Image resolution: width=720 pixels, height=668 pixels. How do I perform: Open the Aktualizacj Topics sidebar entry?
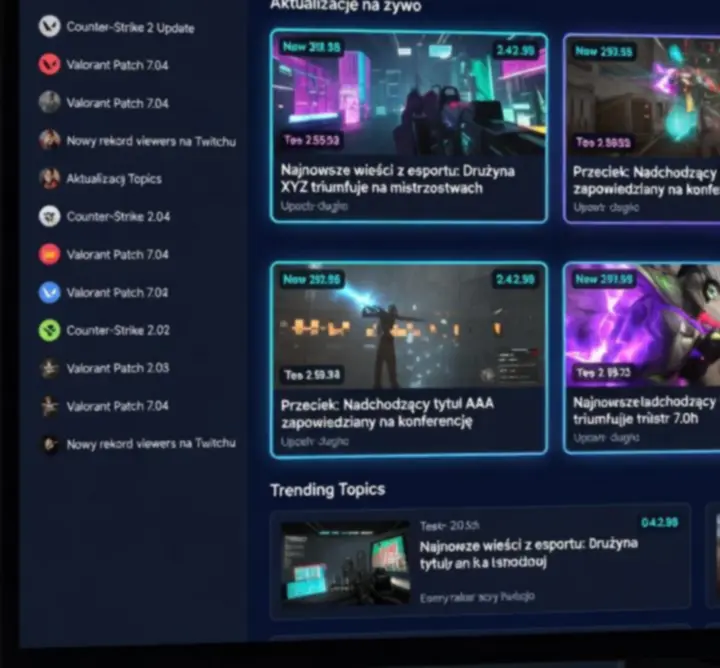point(114,179)
